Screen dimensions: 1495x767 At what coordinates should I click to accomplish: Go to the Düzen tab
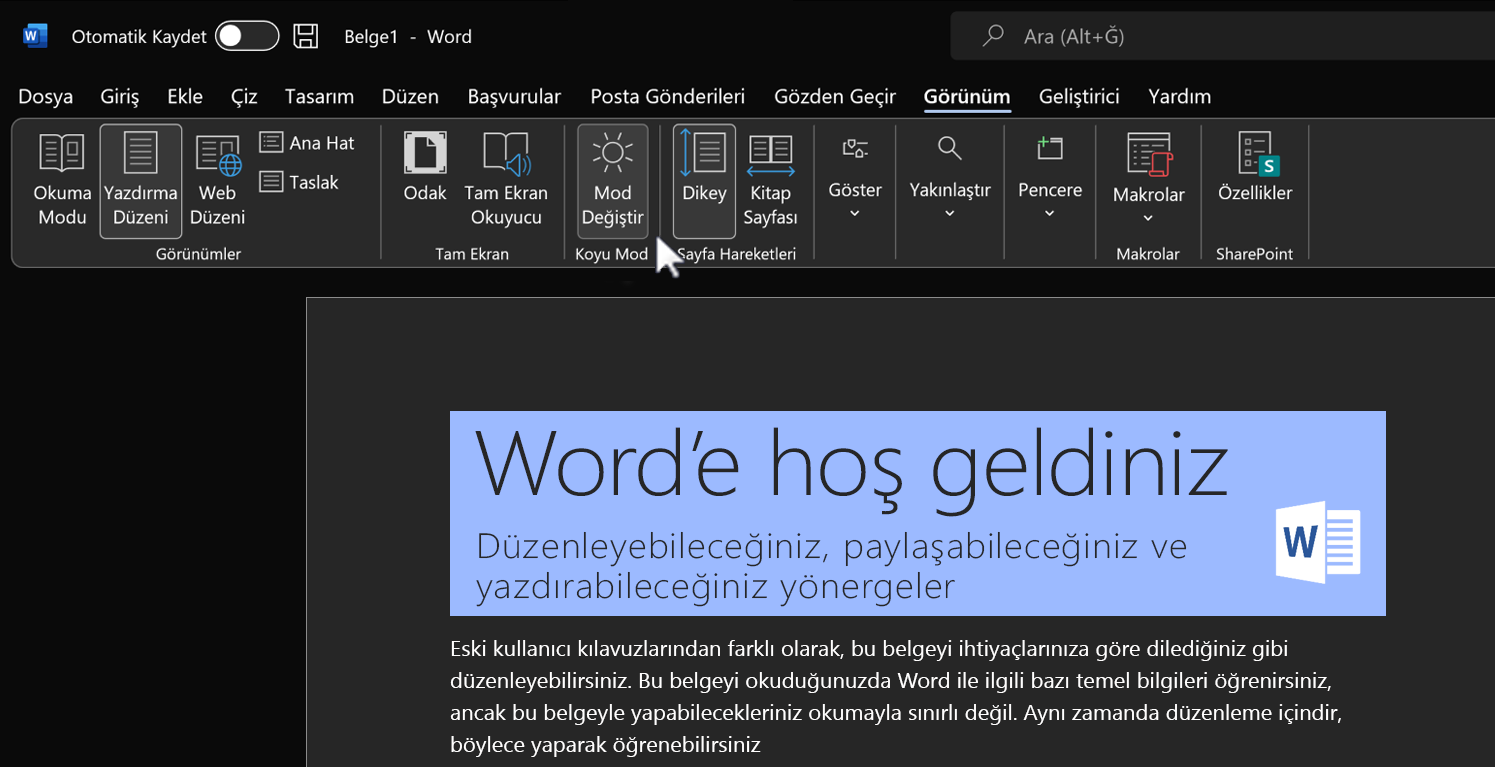tap(410, 97)
